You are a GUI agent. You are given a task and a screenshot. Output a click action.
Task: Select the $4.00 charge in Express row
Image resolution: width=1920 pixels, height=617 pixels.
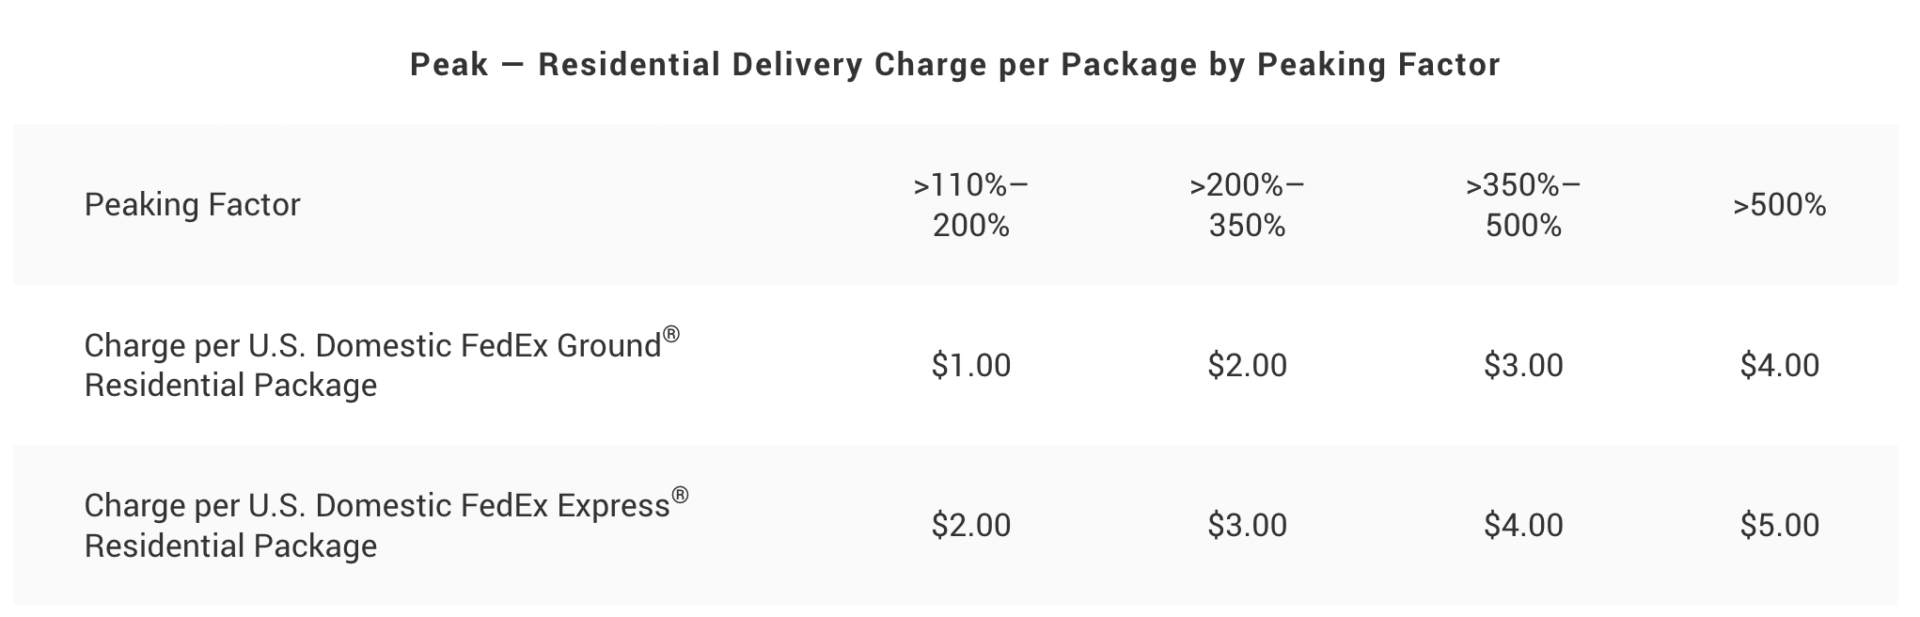[x=1523, y=525]
